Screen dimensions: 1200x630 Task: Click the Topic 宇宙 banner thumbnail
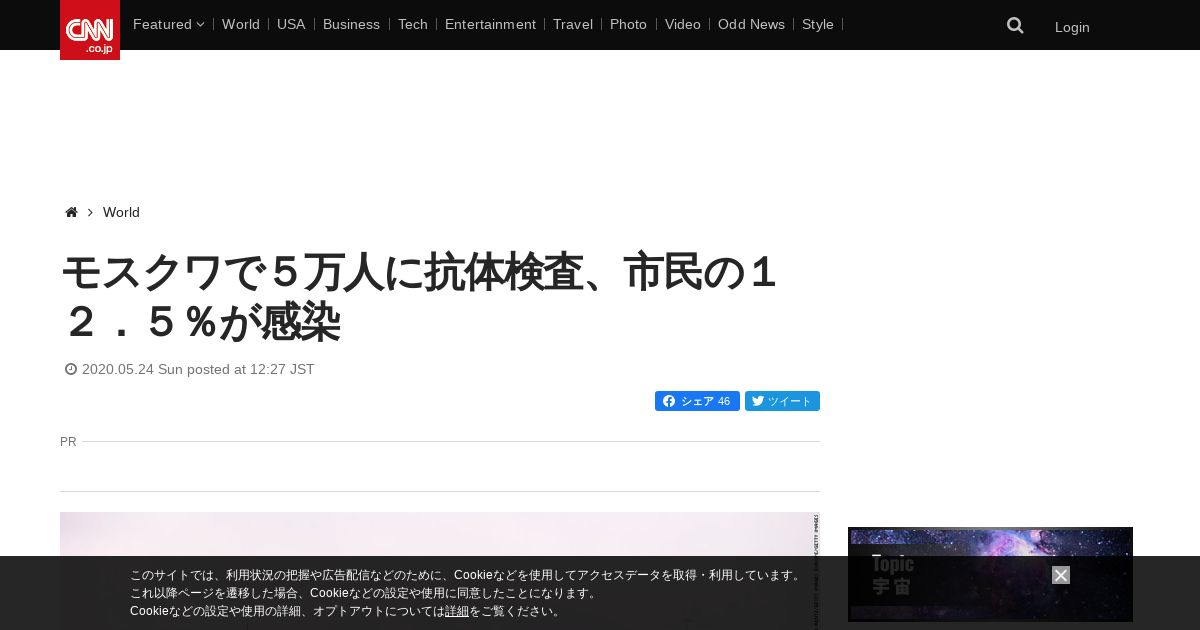tap(990, 574)
